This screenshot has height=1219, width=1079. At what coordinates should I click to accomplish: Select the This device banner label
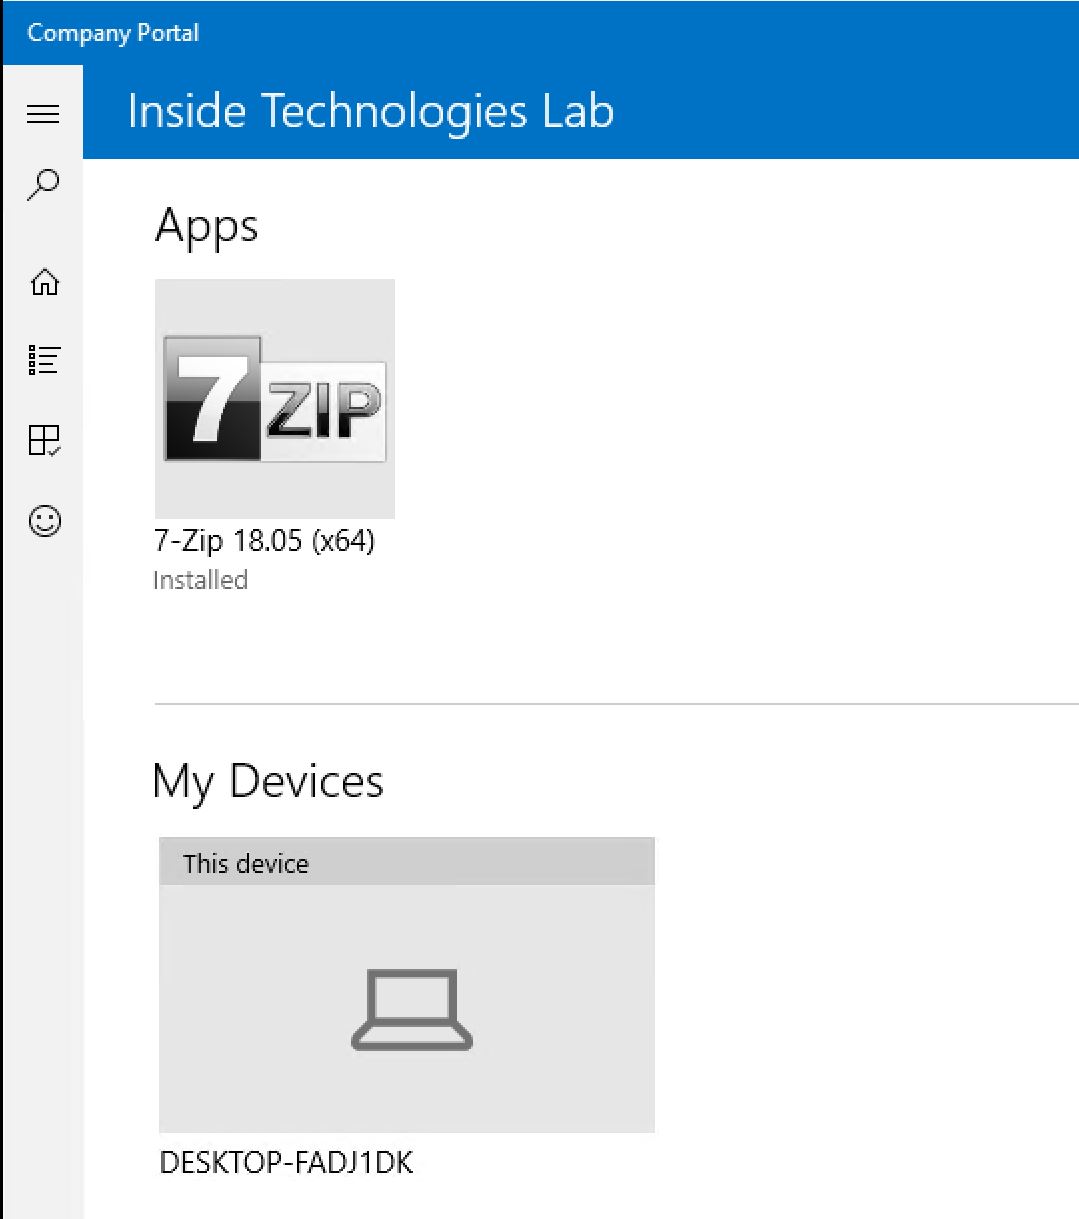(x=246, y=864)
